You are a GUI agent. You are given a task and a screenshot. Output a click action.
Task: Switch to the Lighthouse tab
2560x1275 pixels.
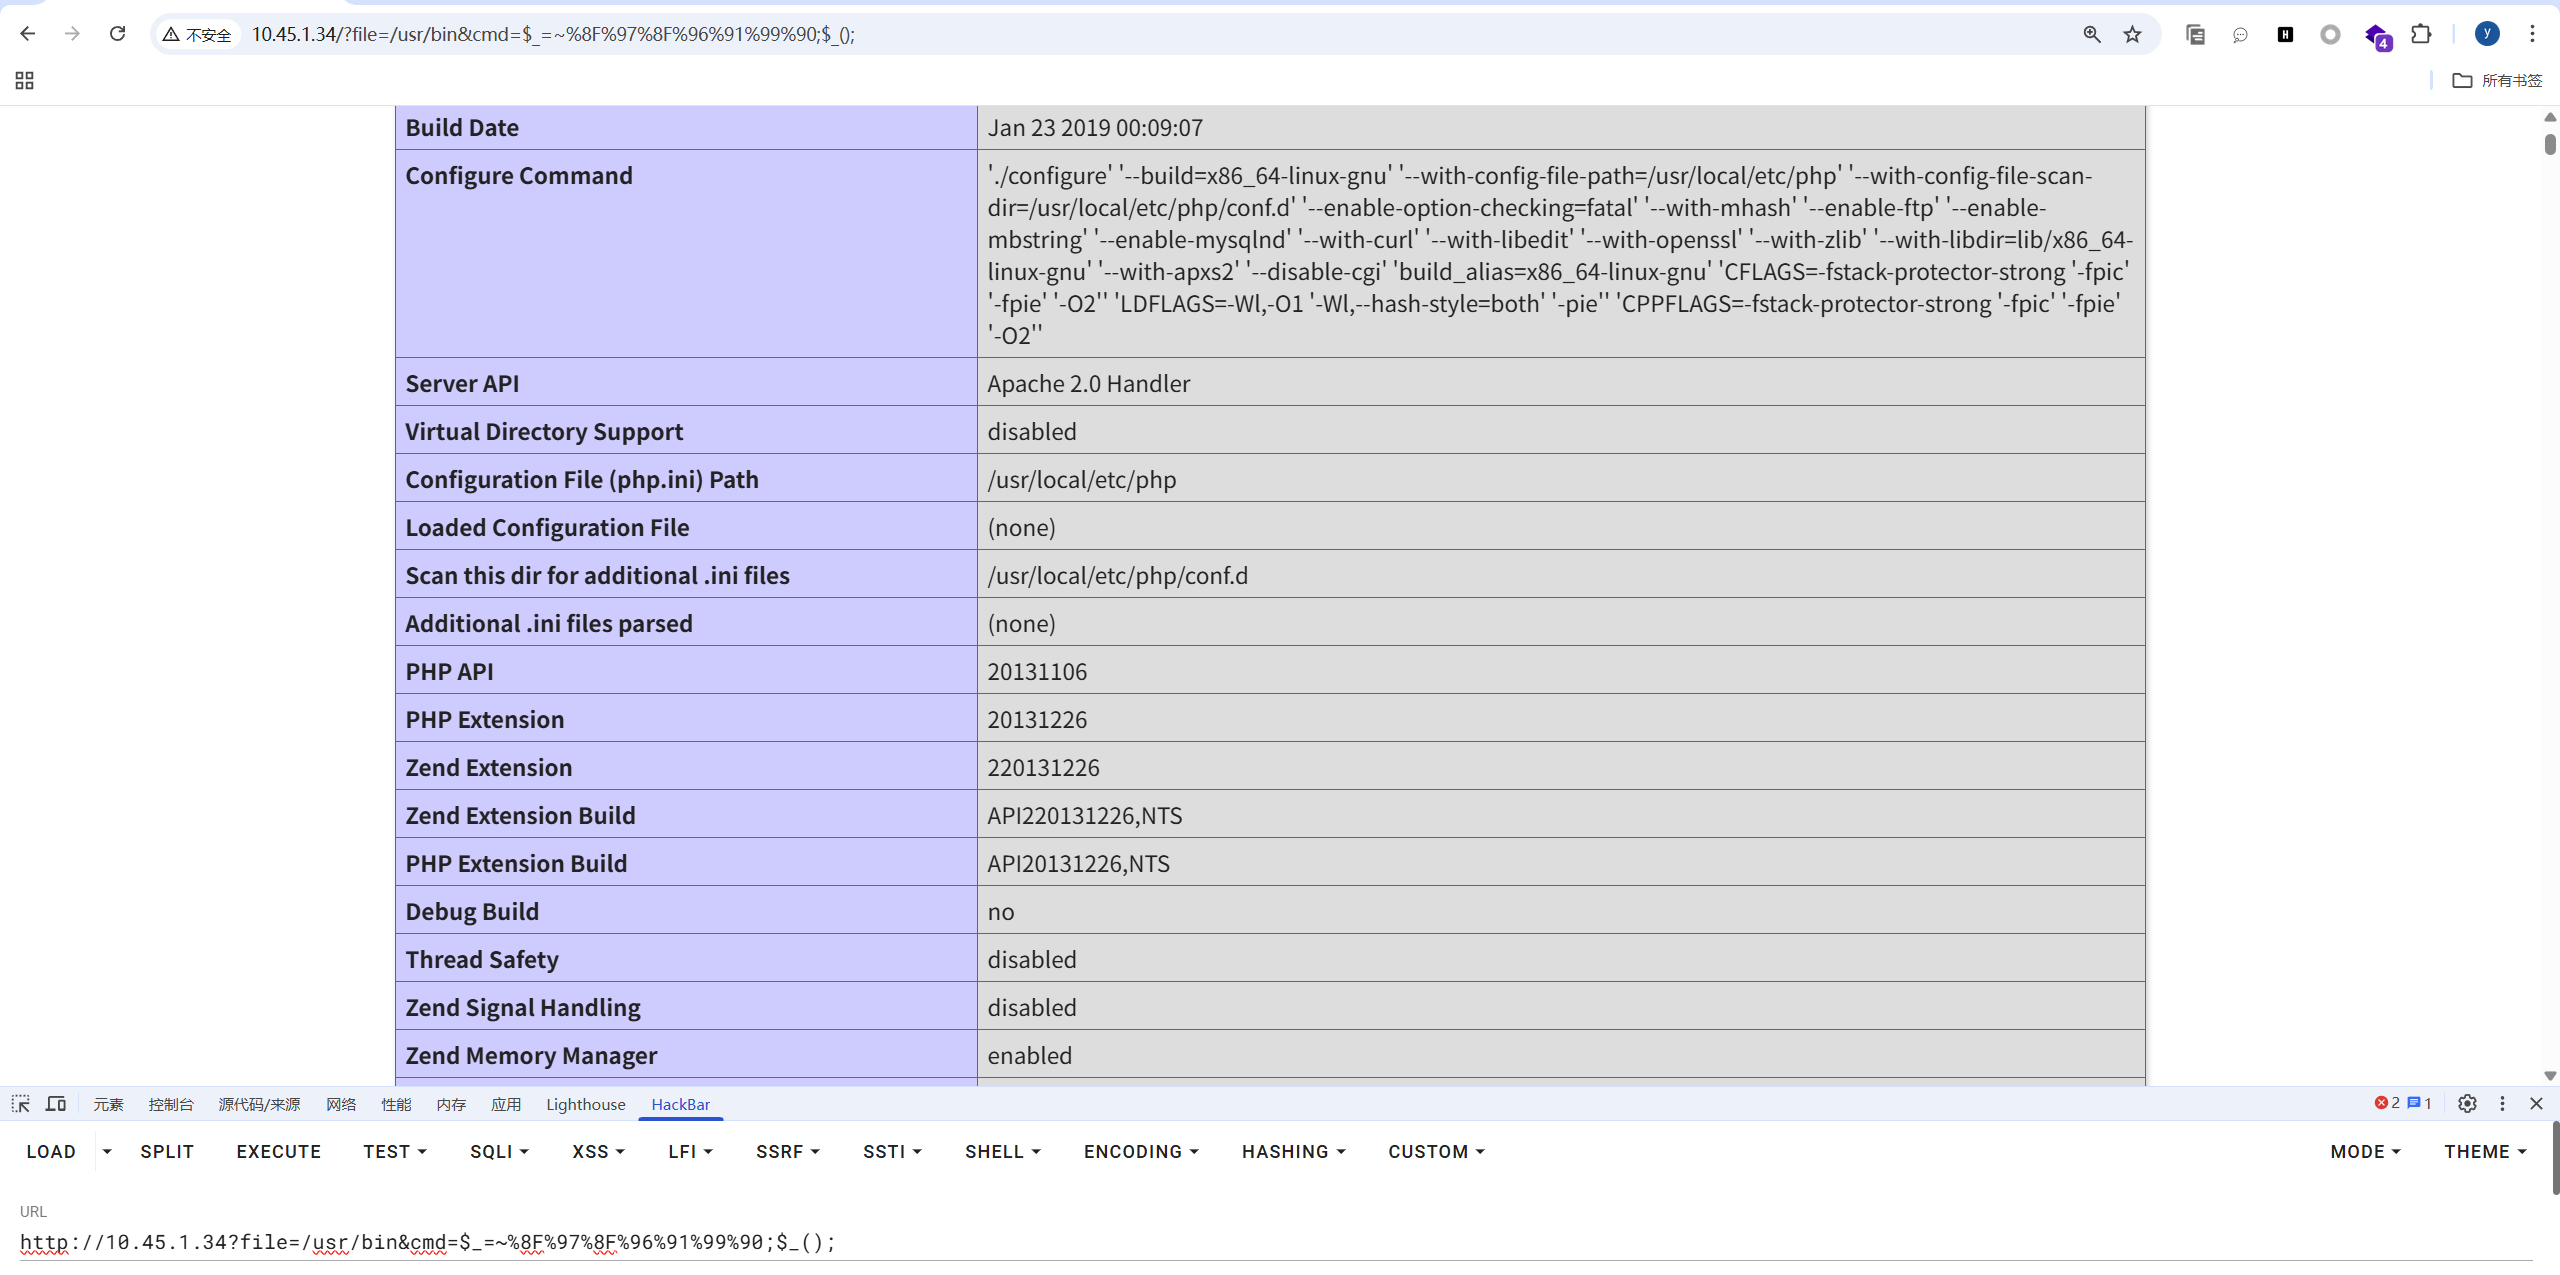coord(585,1104)
